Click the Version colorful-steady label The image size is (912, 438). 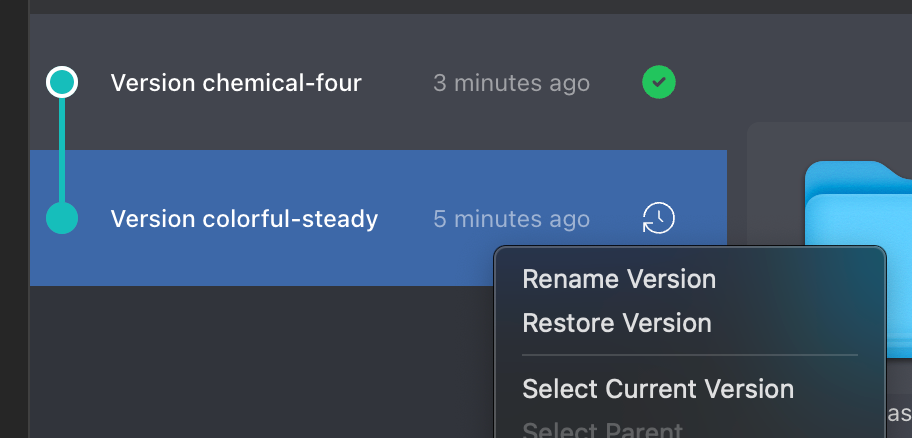(244, 219)
